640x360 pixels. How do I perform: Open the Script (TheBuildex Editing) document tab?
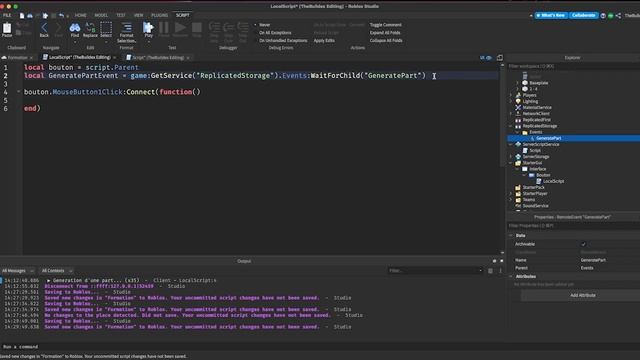pyautogui.click(x=158, y=58)
